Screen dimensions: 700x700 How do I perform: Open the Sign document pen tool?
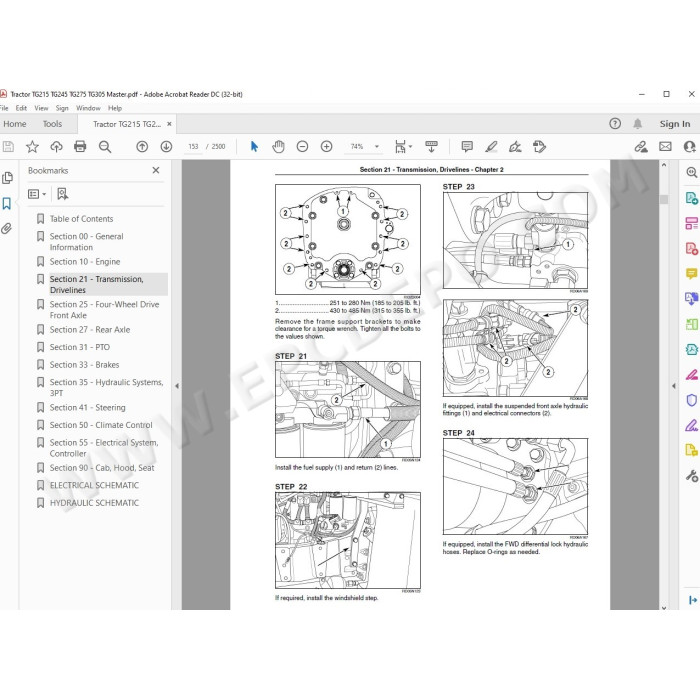(515, 146)
